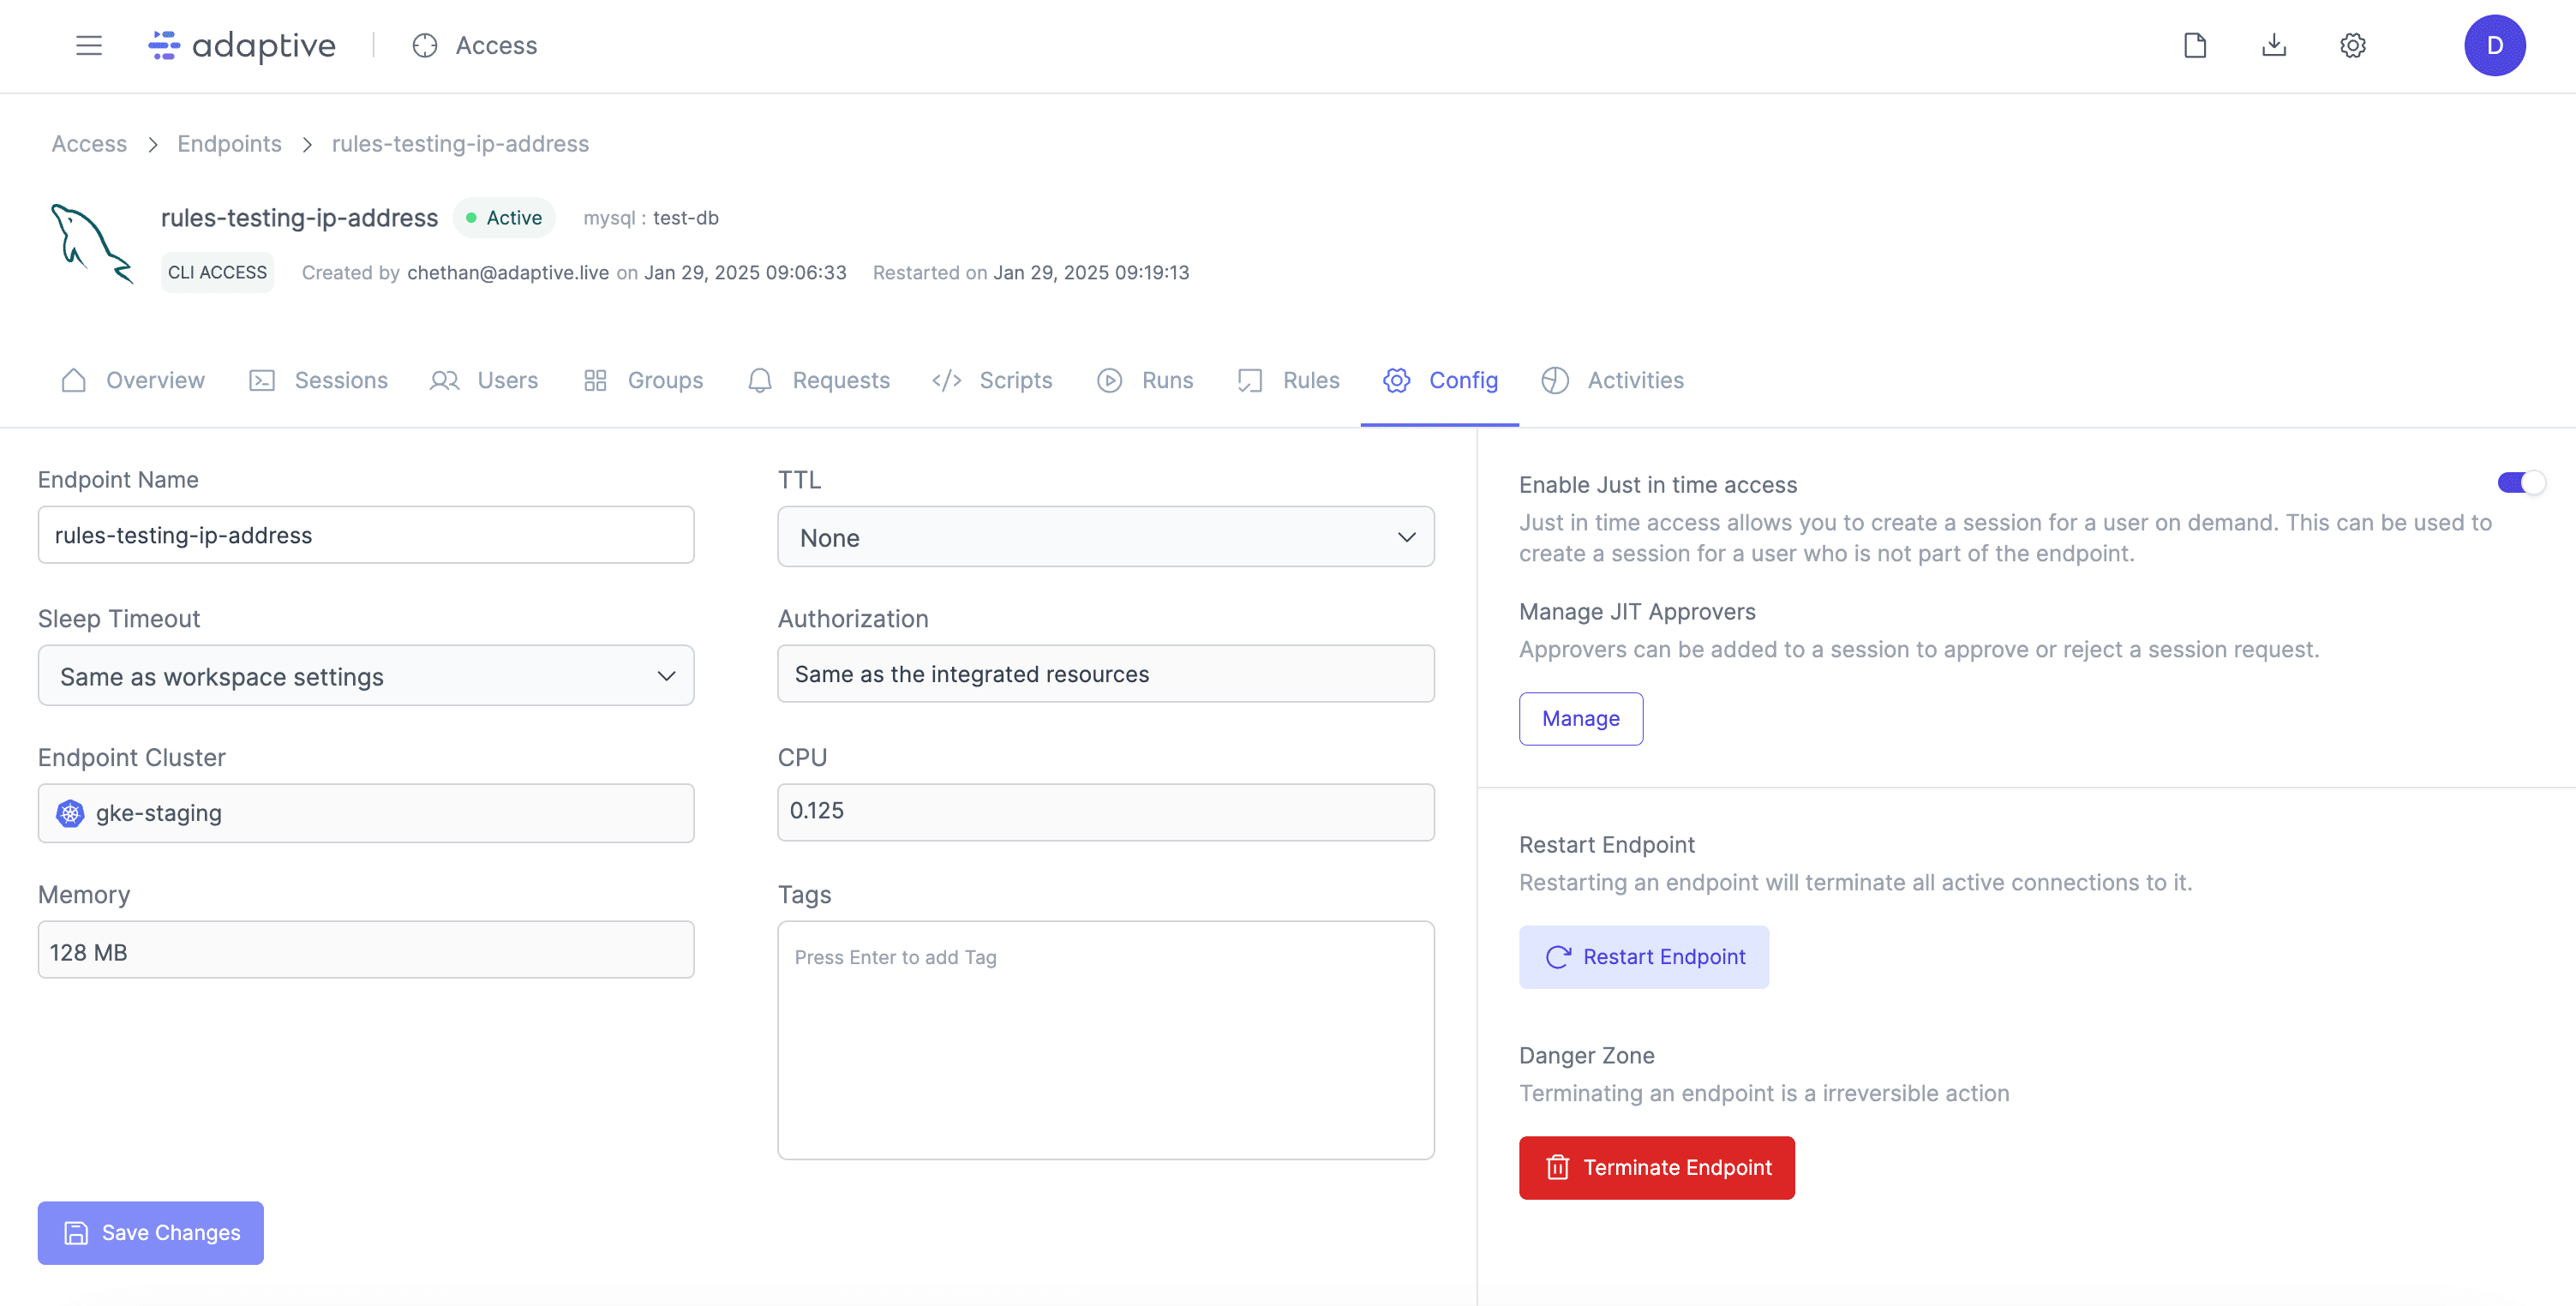Click the download icon in header
Viewport: 2576px width, 1306px height.
point(2274,45)
